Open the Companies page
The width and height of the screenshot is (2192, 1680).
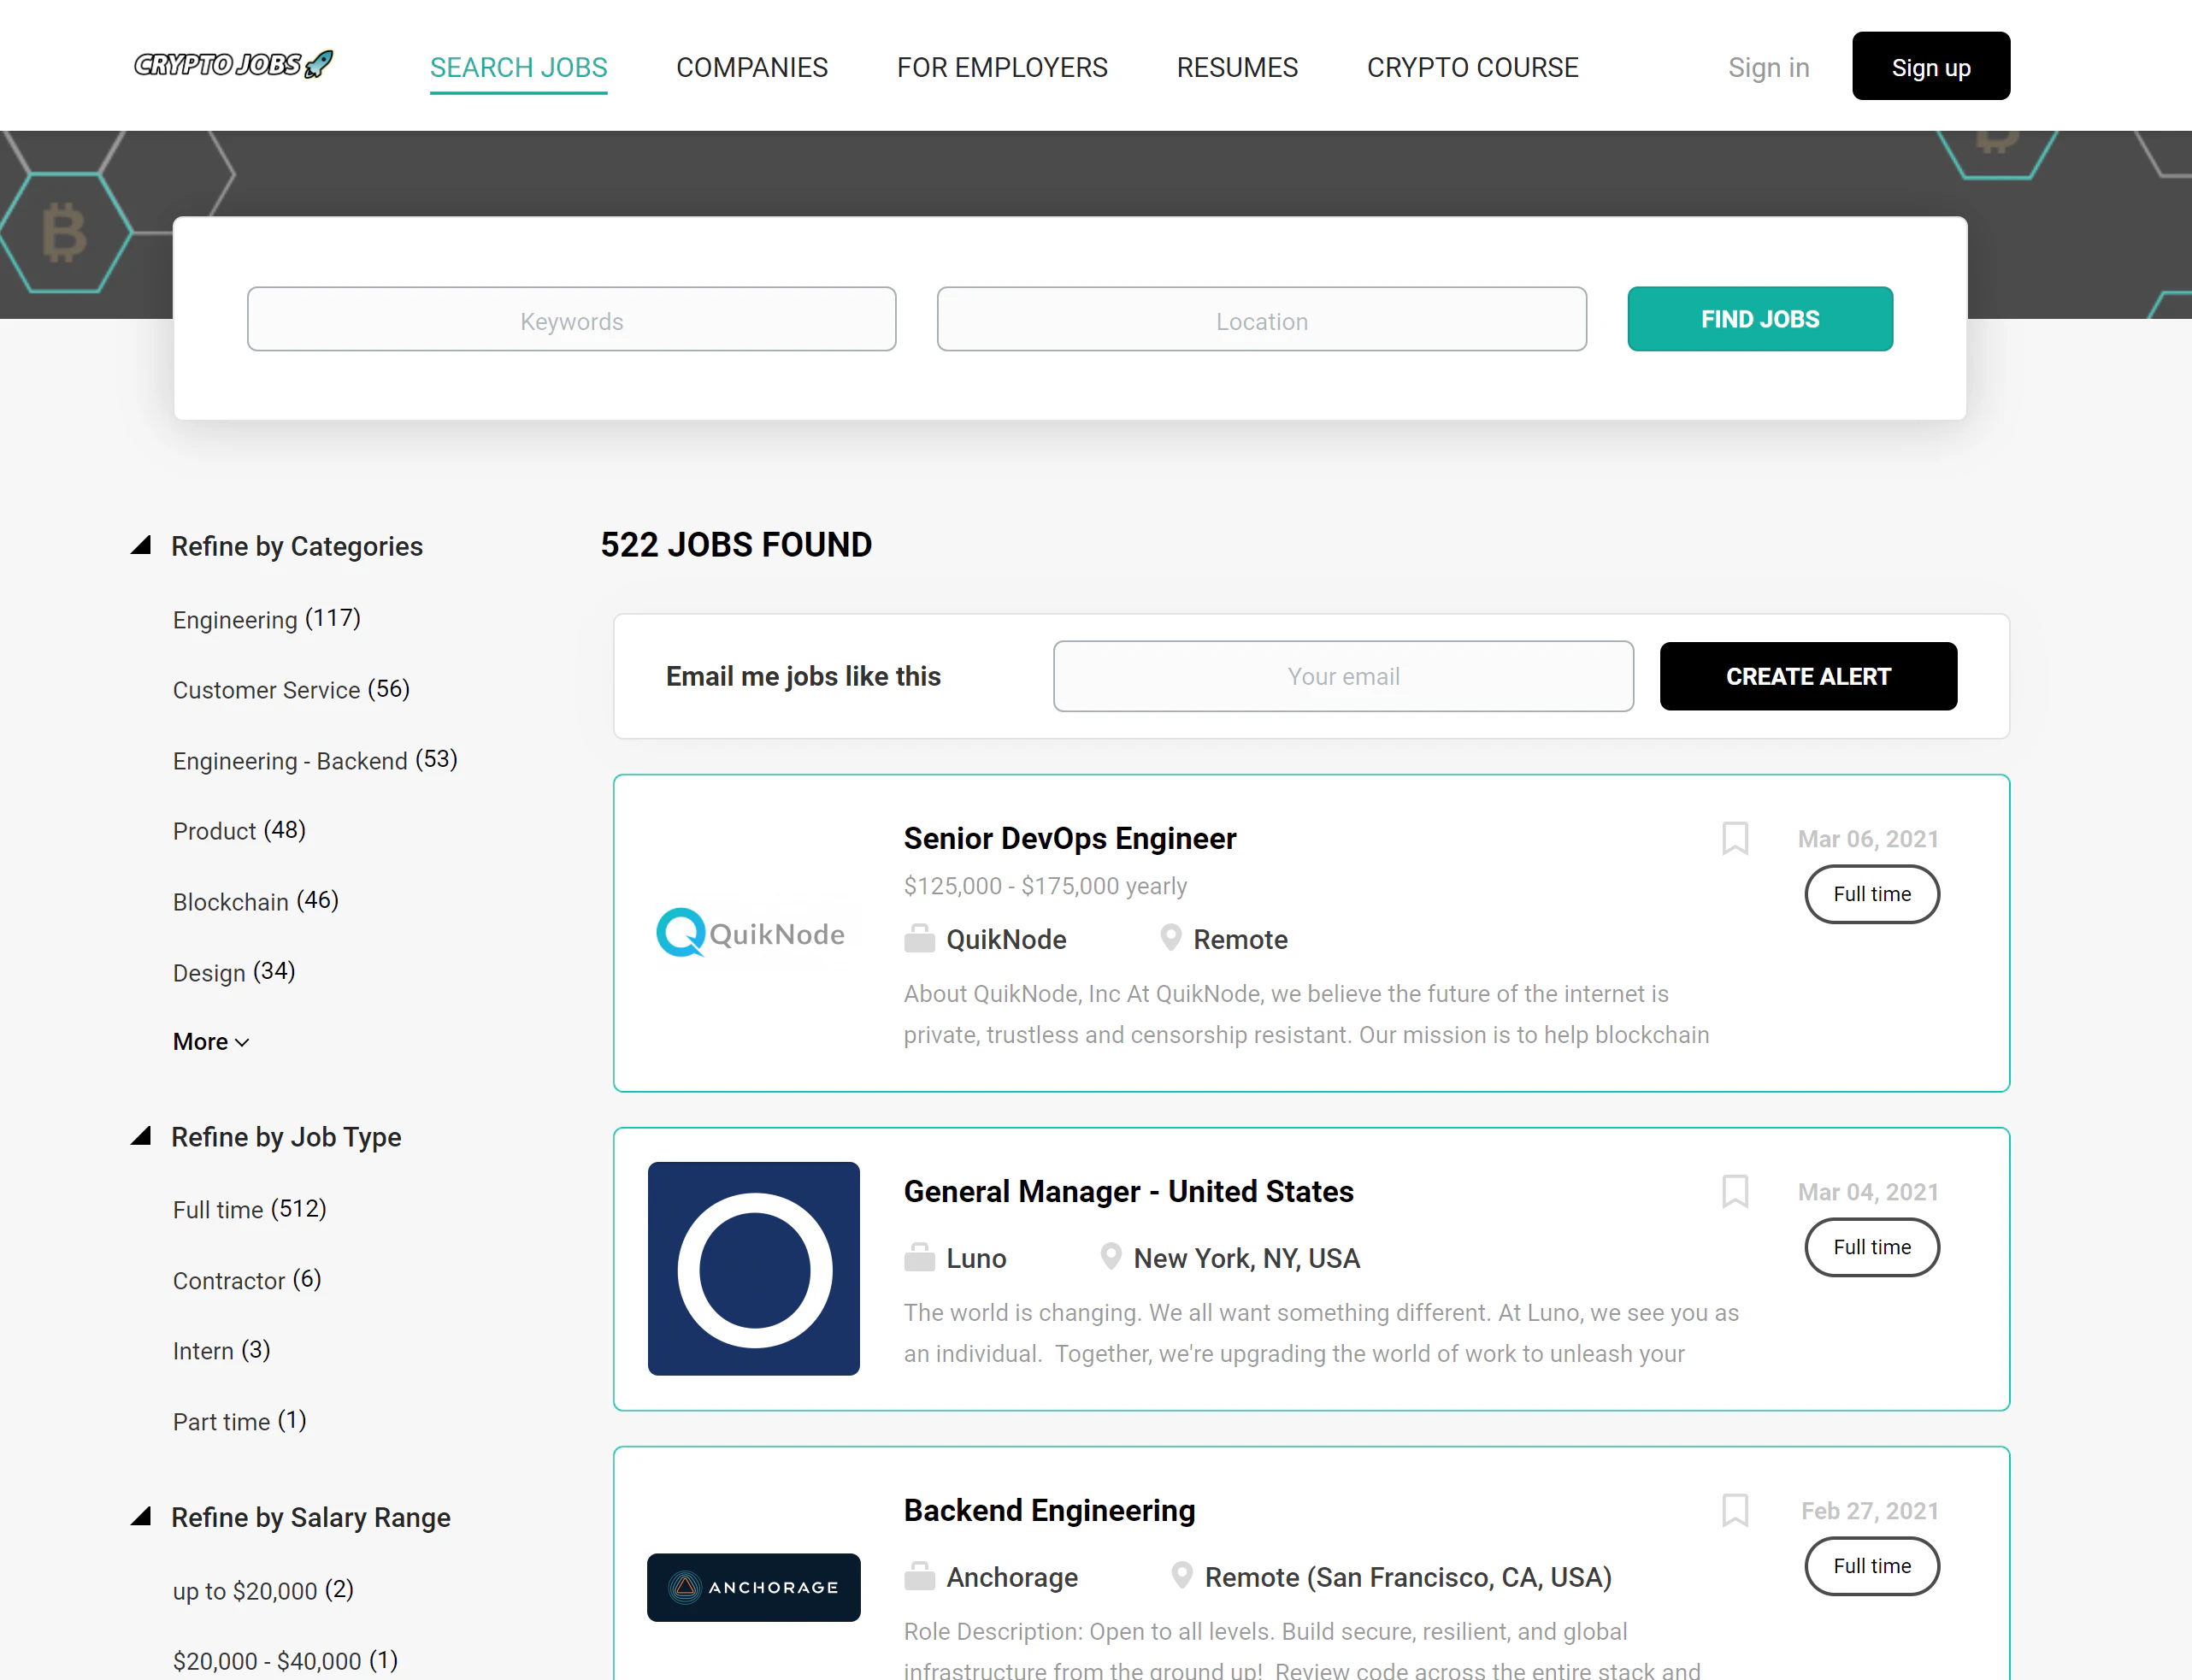[752, 67]
